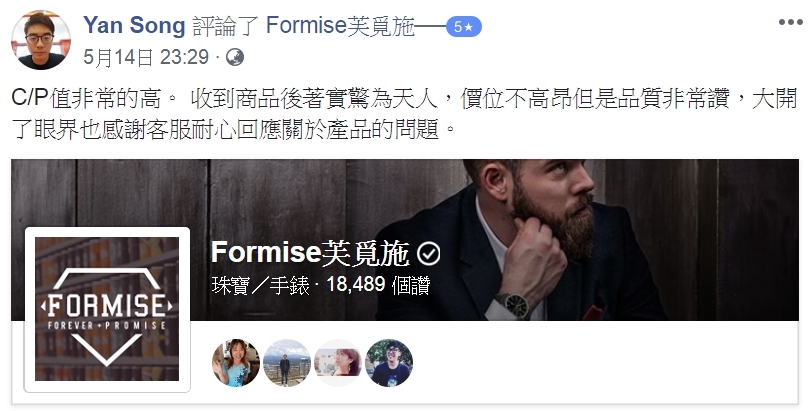Open Formise芙覓施 link in post header

tap(340, 26)
